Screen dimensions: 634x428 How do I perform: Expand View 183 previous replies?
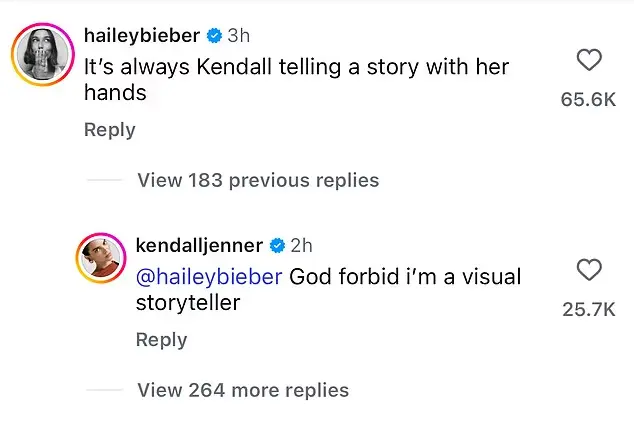coord(258,181)
